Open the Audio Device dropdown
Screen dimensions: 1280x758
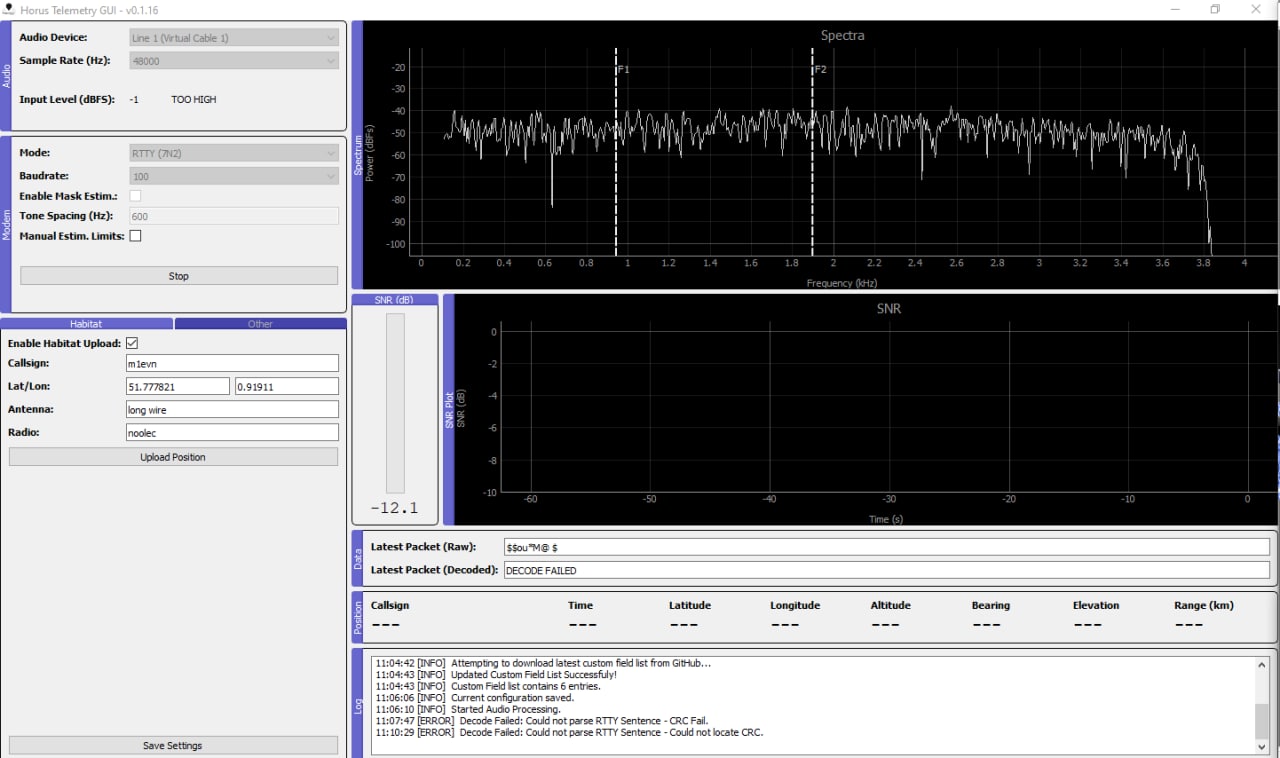233,38
